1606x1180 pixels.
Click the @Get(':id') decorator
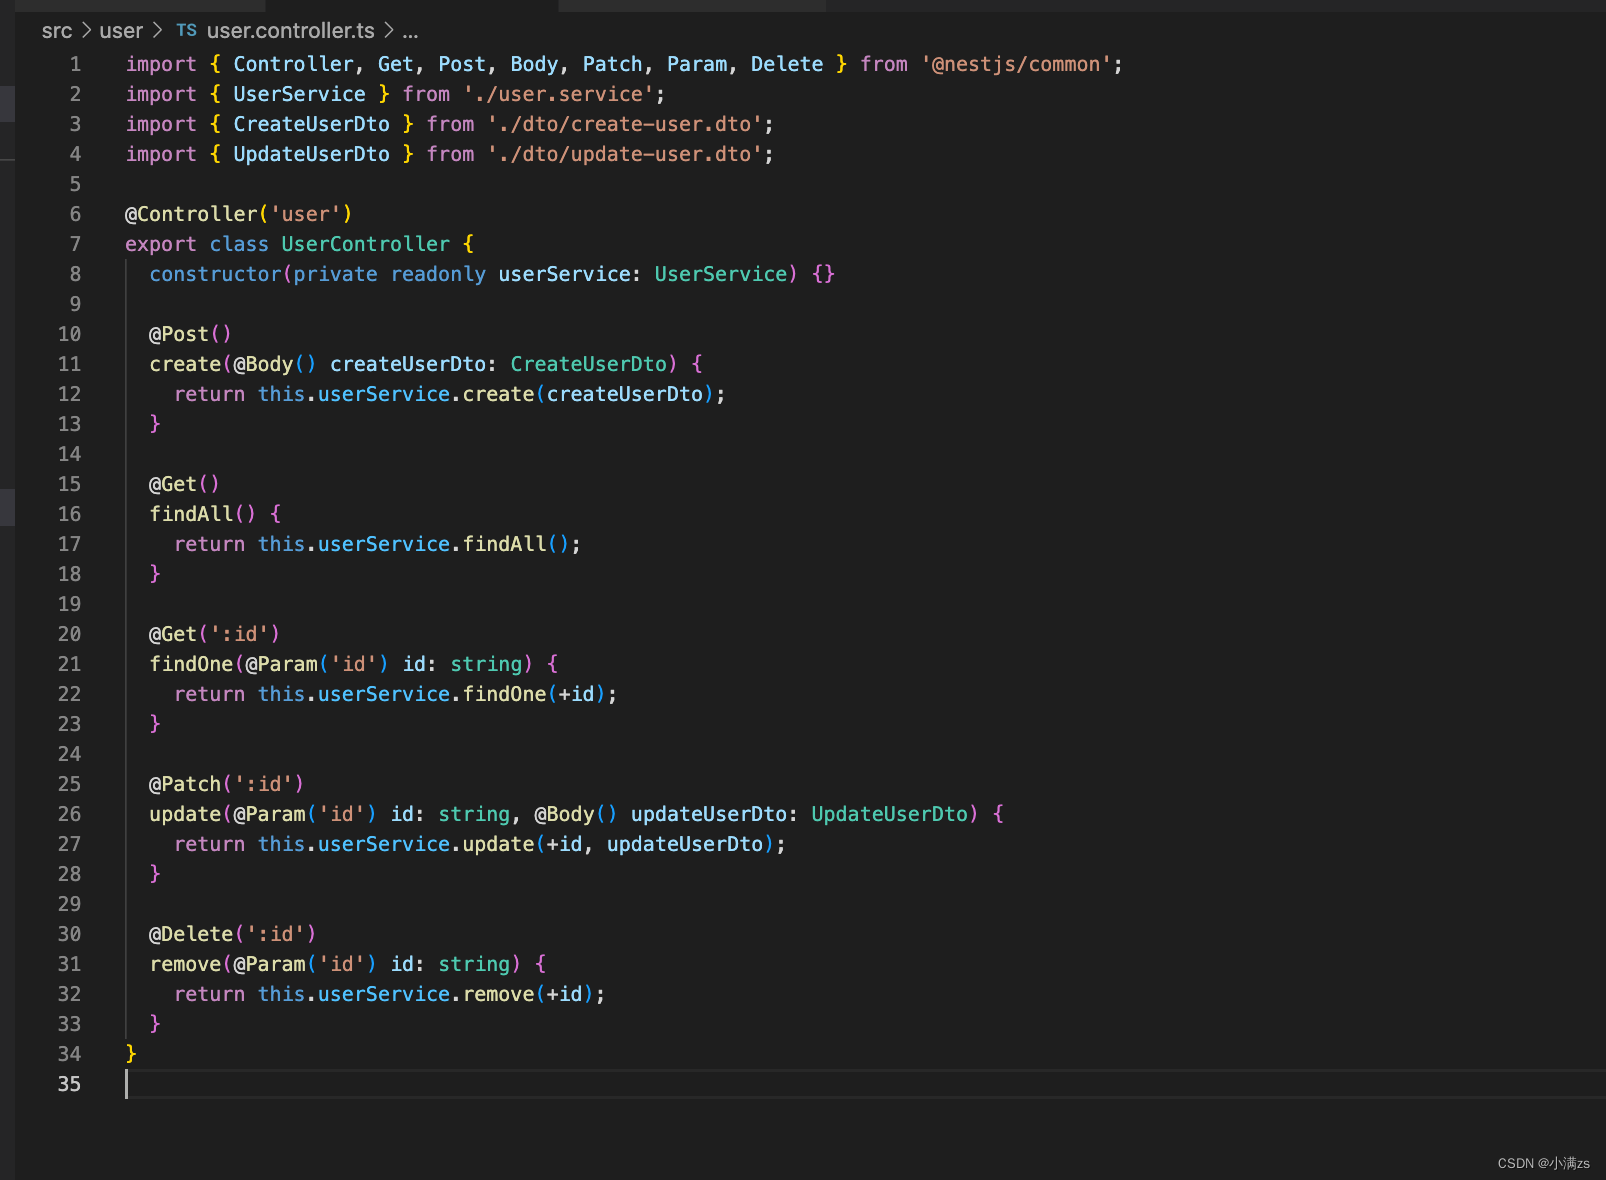(214, 634)
